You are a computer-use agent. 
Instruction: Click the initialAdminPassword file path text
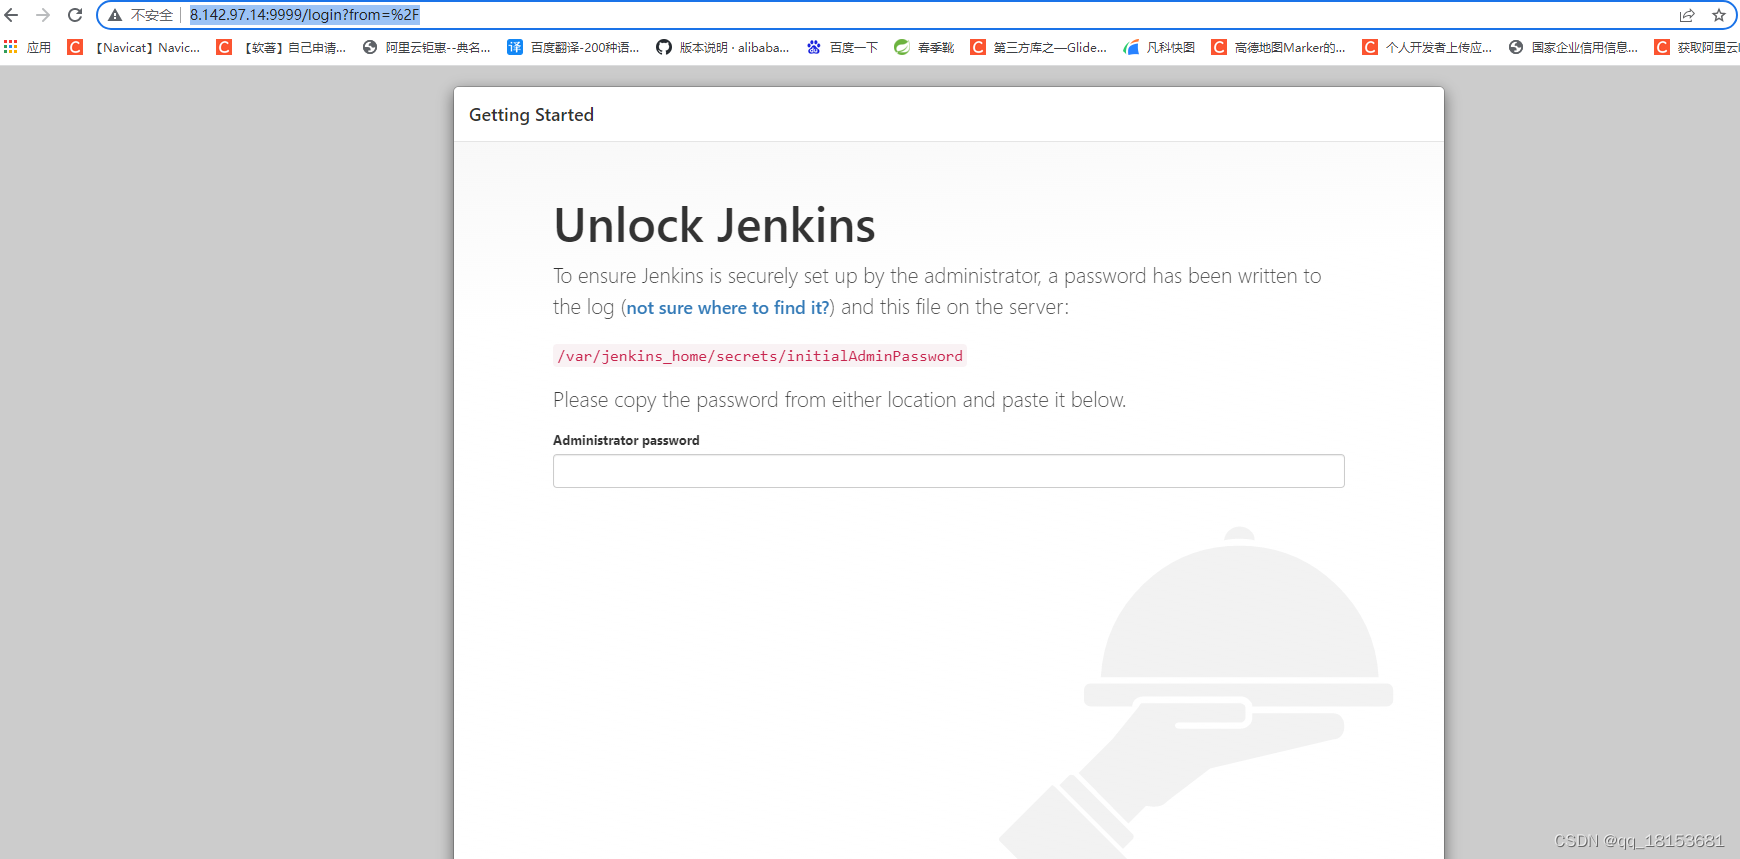pos(759,356)
